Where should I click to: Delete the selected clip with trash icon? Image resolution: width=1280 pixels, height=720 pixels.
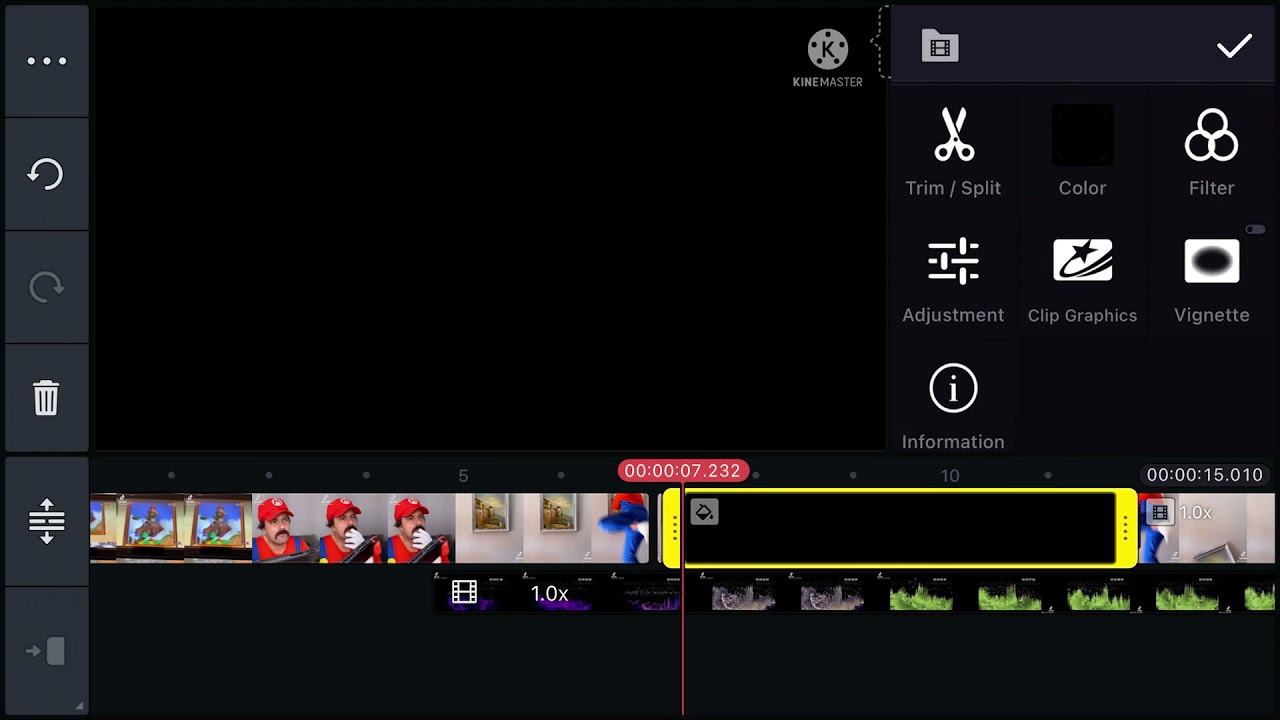click(x=46, y=398)
